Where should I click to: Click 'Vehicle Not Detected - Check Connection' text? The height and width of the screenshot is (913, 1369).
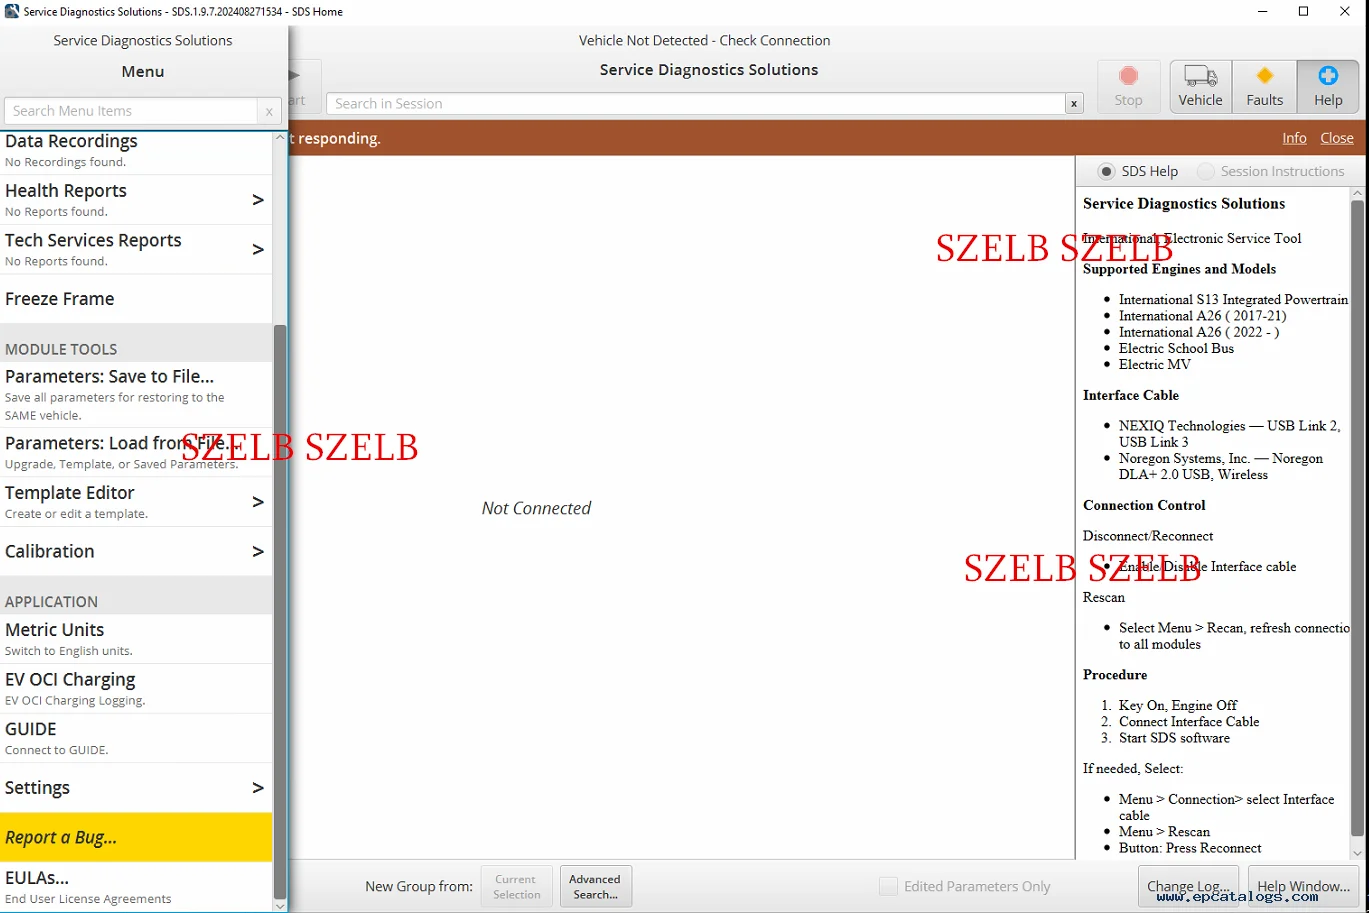pos(704,41)
